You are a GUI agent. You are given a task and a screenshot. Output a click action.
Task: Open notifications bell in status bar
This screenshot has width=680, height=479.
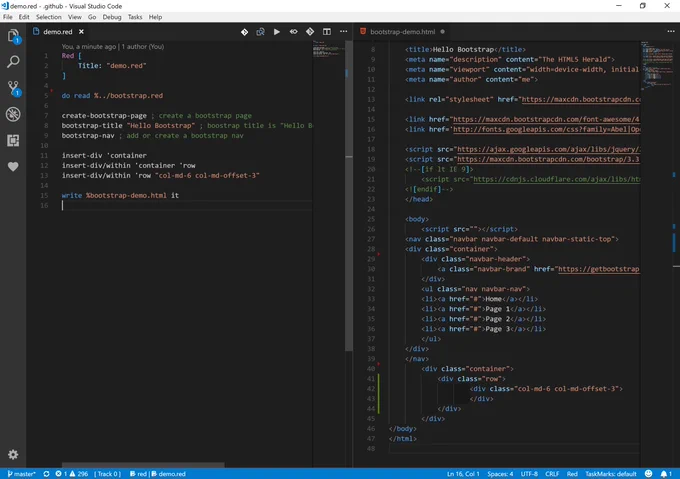(666, 474)
